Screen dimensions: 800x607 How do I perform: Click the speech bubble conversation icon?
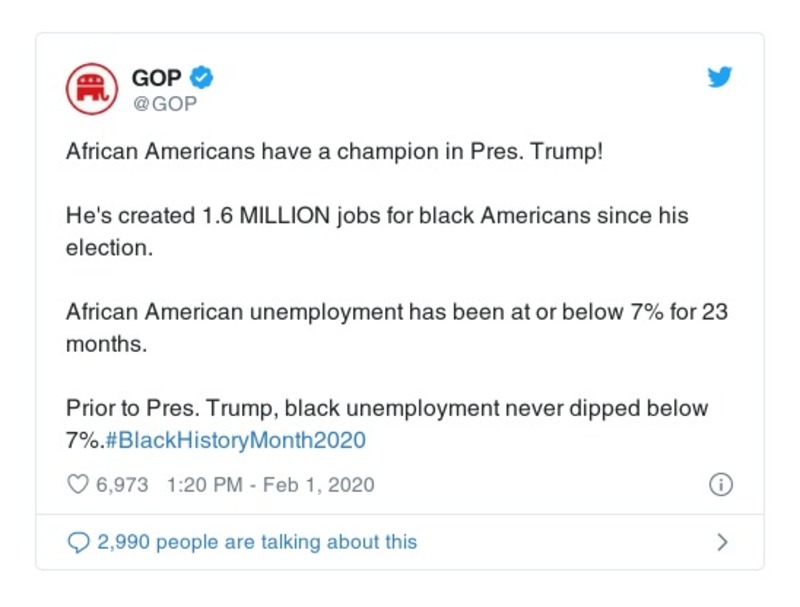78,539
